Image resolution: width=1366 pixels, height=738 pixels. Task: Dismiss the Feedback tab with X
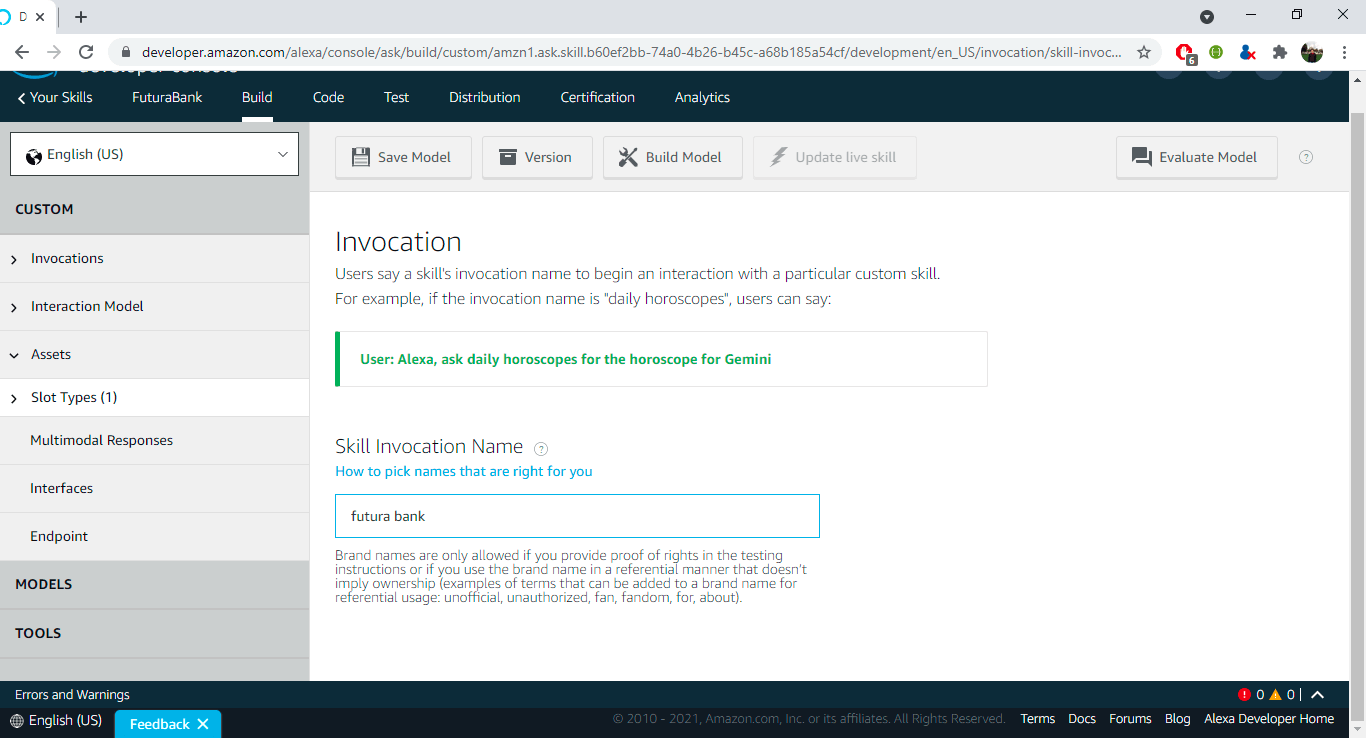203,724
